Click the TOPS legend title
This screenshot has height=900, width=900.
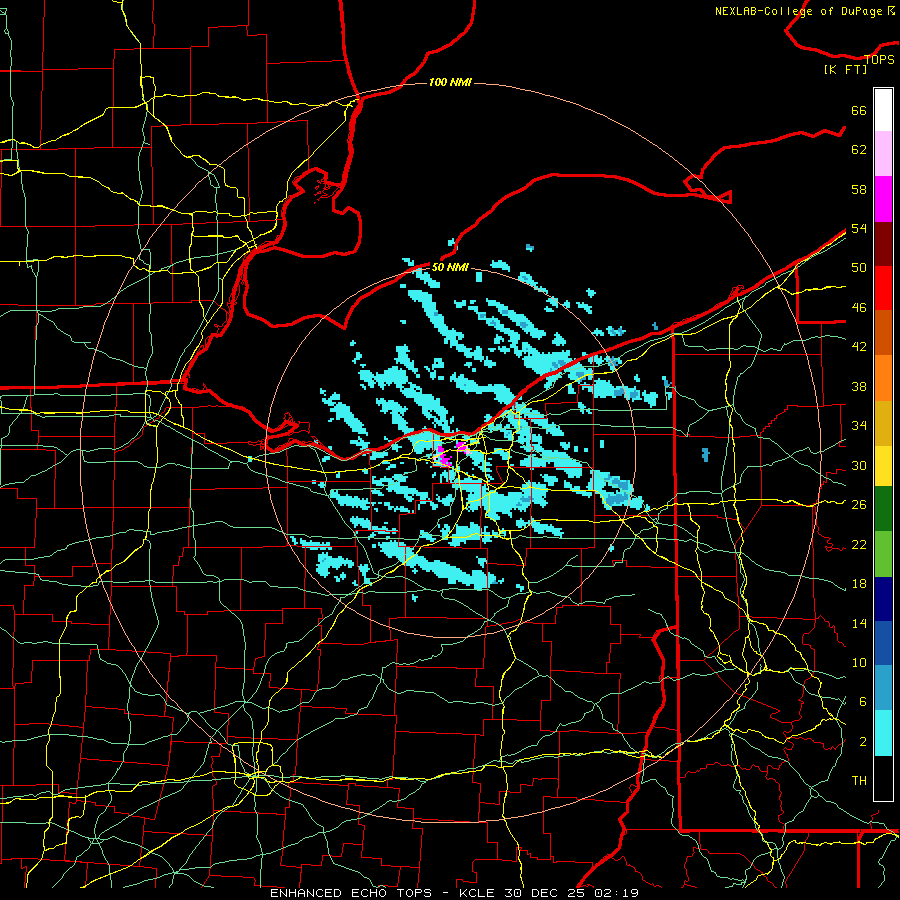879,59
